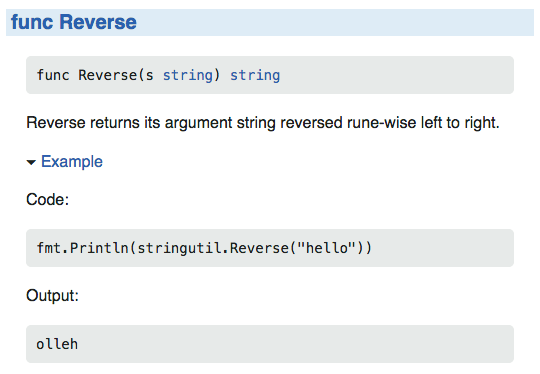Click the Println call in example code
540x374 pixels.
pyautogui.click(x=99, y=248)
